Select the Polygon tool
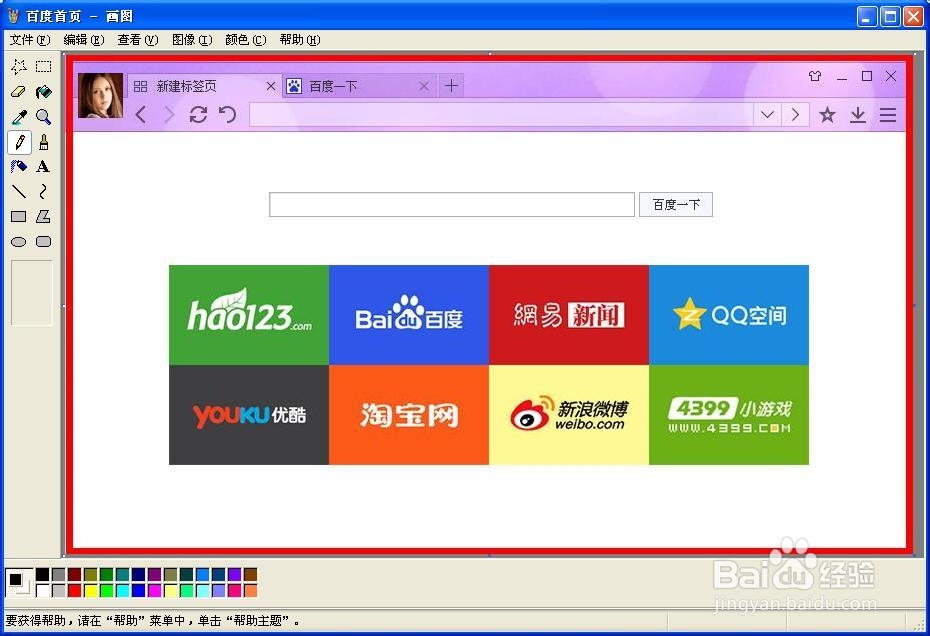 click(x=42, y=216)
